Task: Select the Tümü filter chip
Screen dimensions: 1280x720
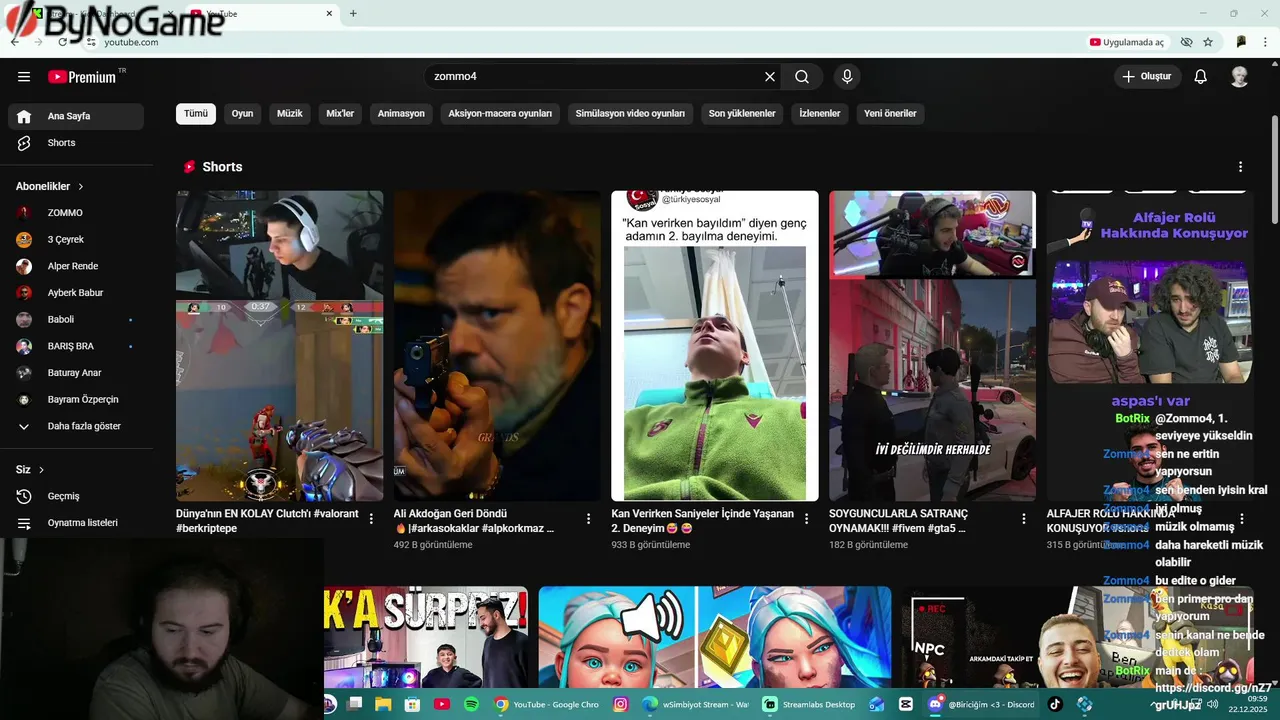Action: tap(196, 114)
